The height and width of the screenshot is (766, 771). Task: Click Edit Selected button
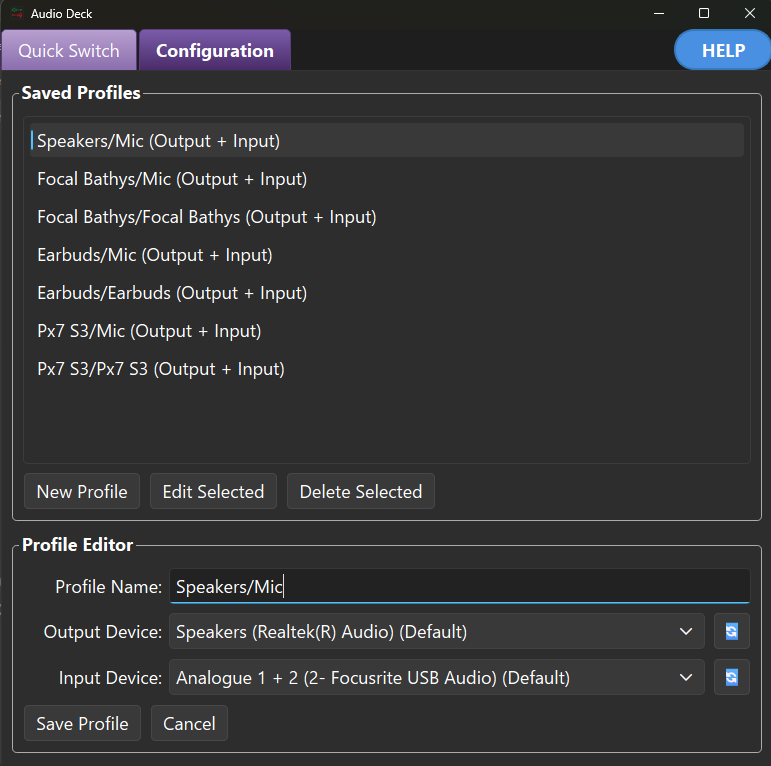[213, 491]
